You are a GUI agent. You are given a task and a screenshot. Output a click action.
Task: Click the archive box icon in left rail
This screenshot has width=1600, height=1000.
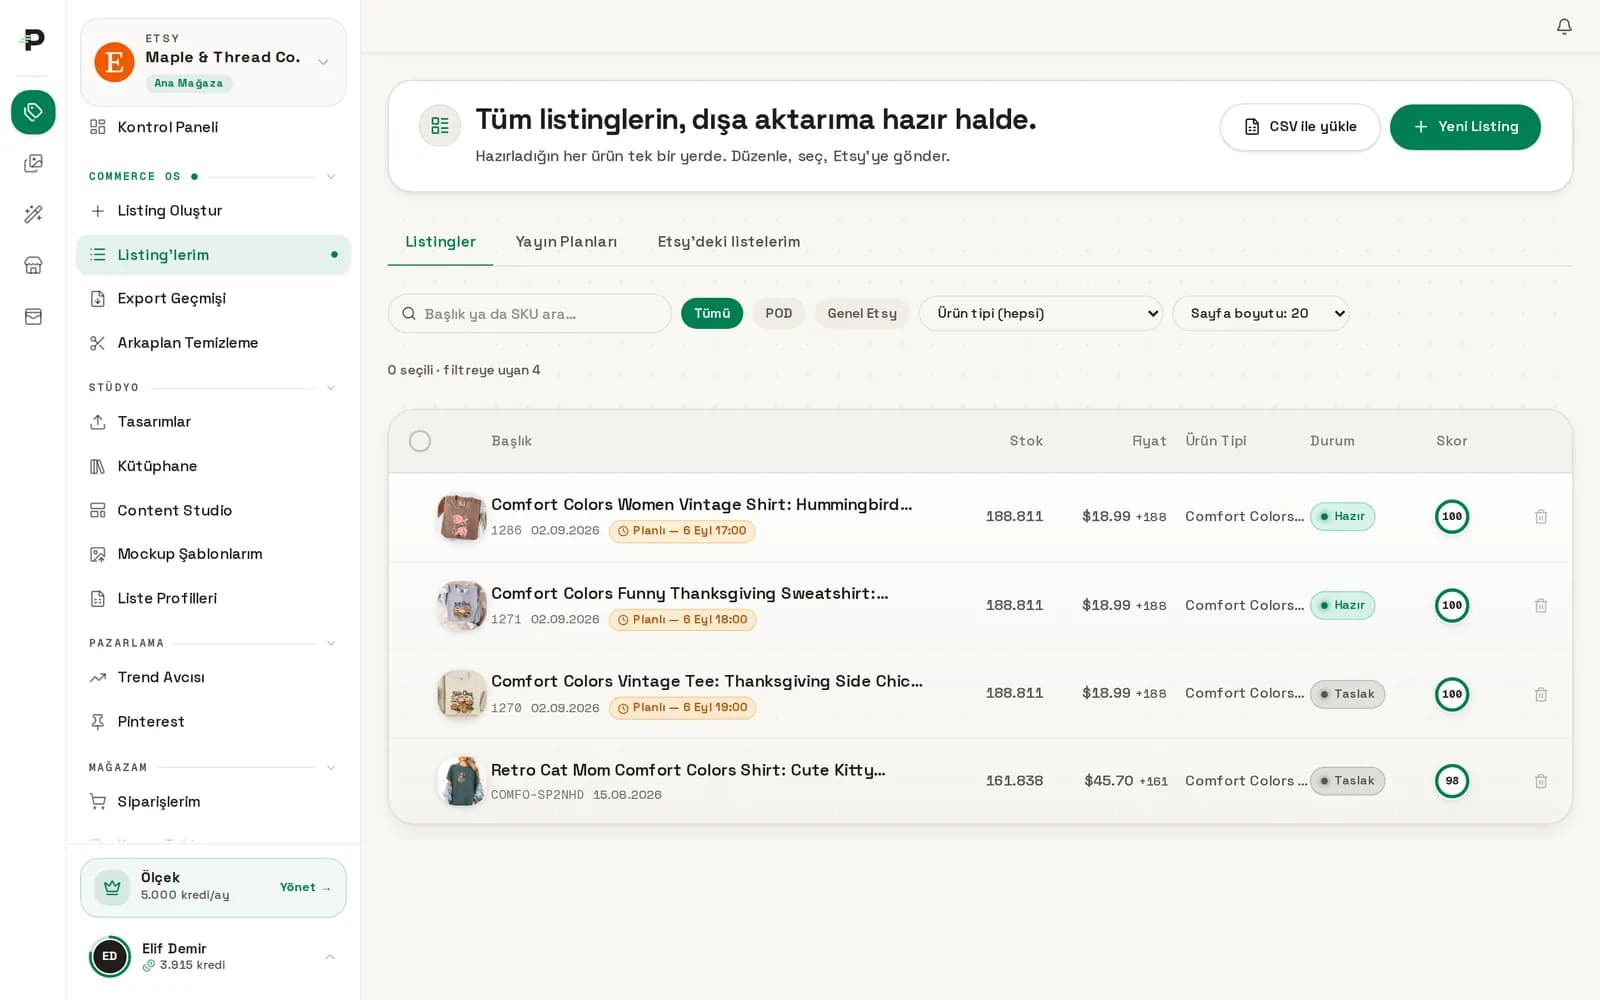tap(33, 316)
